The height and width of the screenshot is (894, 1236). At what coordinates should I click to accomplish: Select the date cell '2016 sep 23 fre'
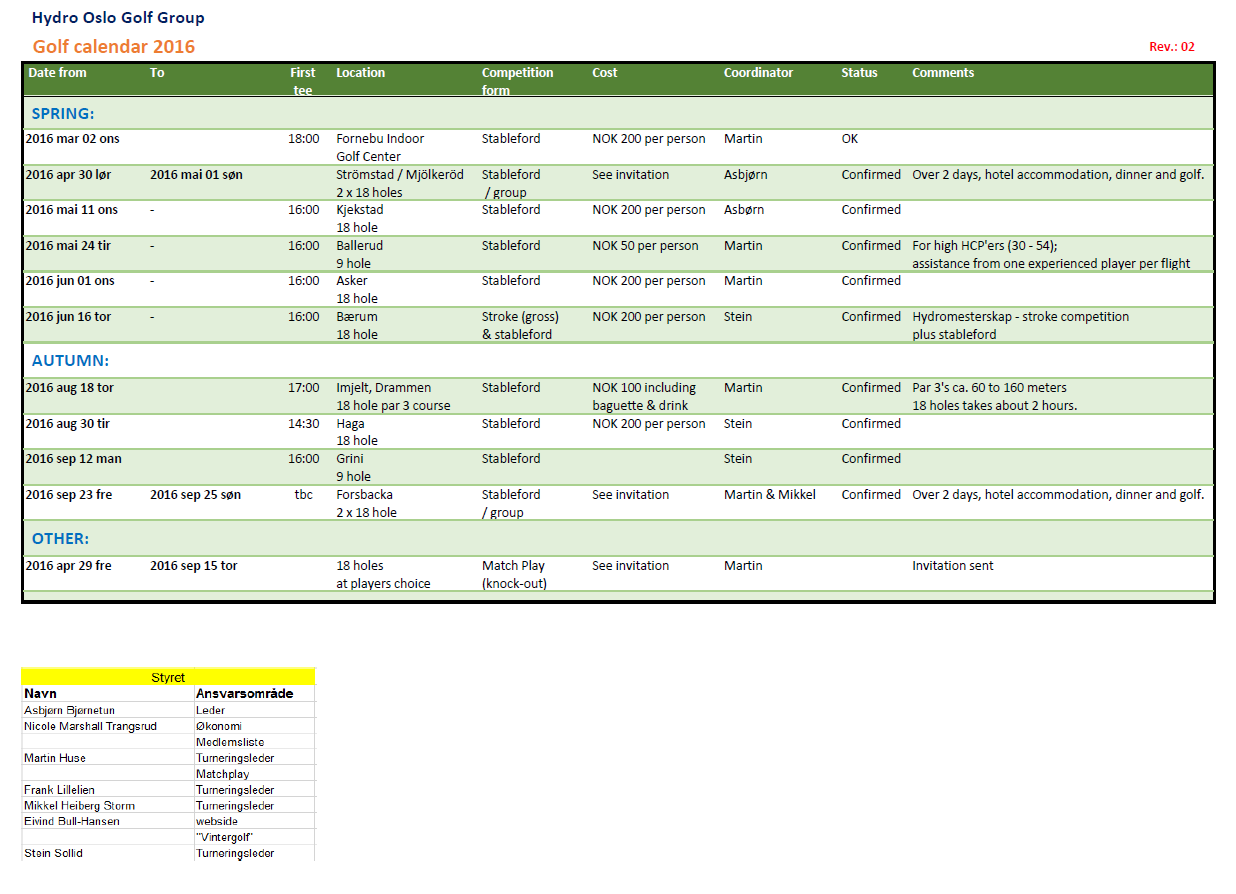68,495
